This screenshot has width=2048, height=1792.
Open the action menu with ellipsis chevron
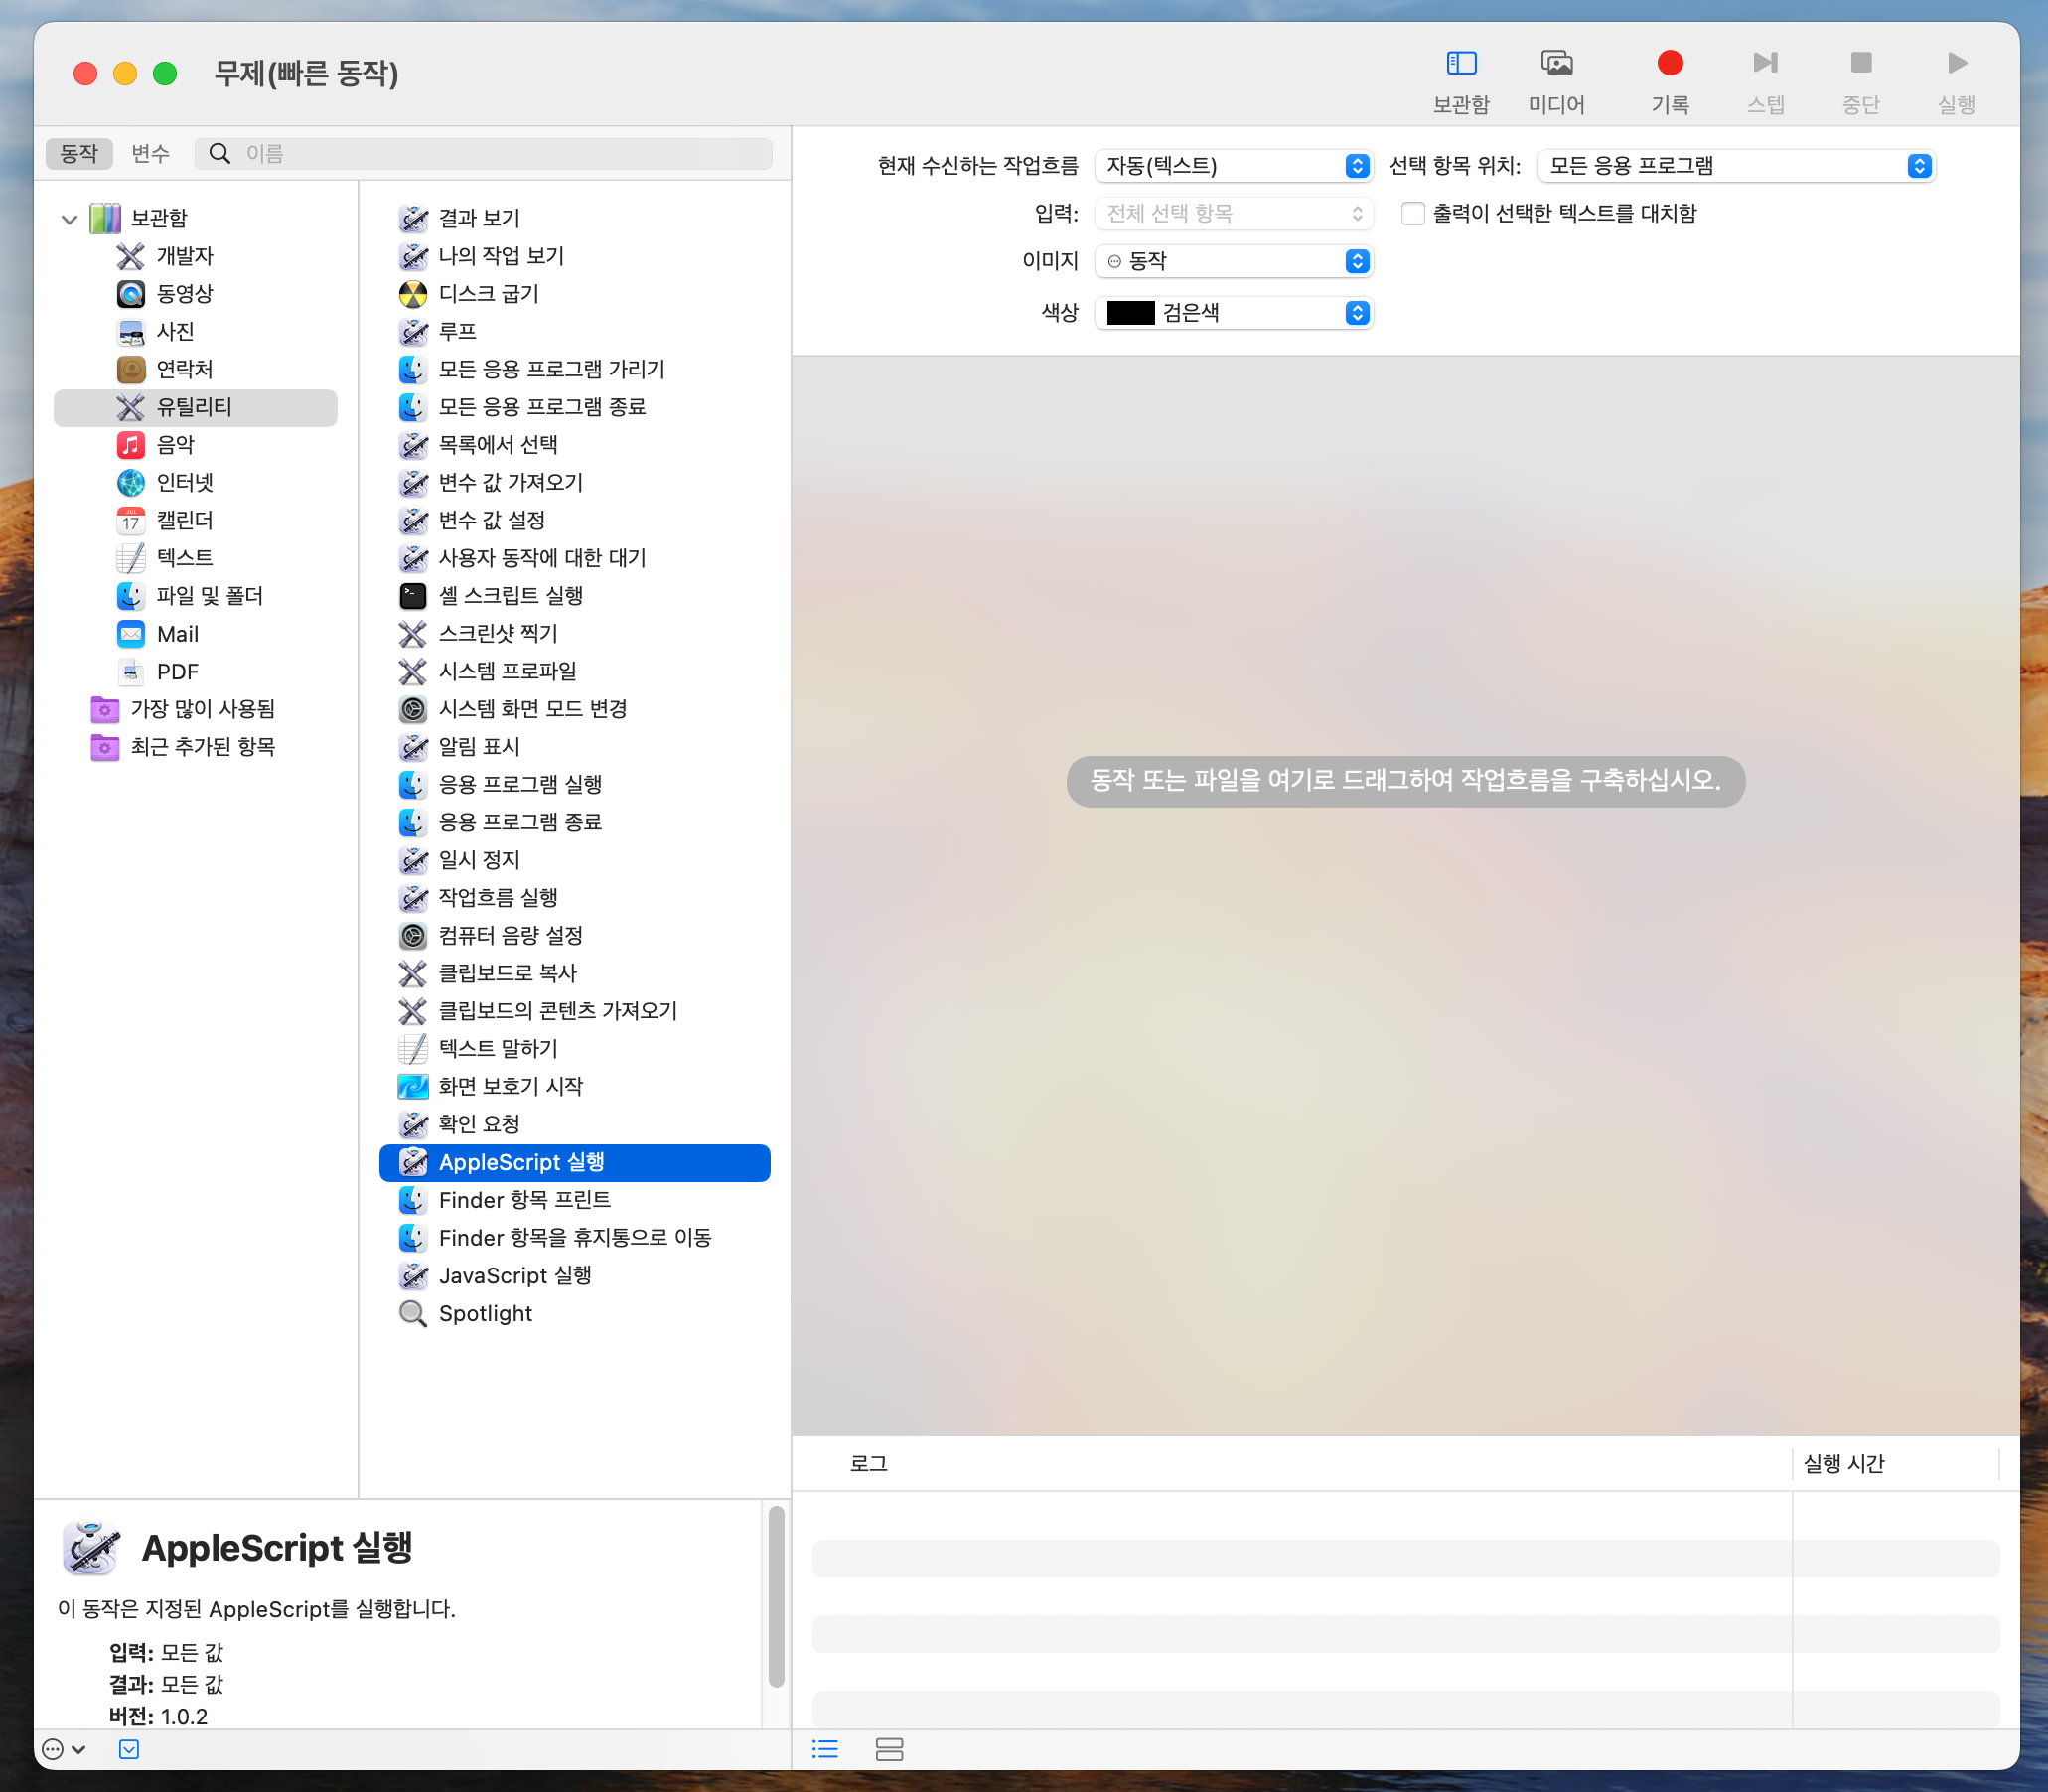point(64,1749)
